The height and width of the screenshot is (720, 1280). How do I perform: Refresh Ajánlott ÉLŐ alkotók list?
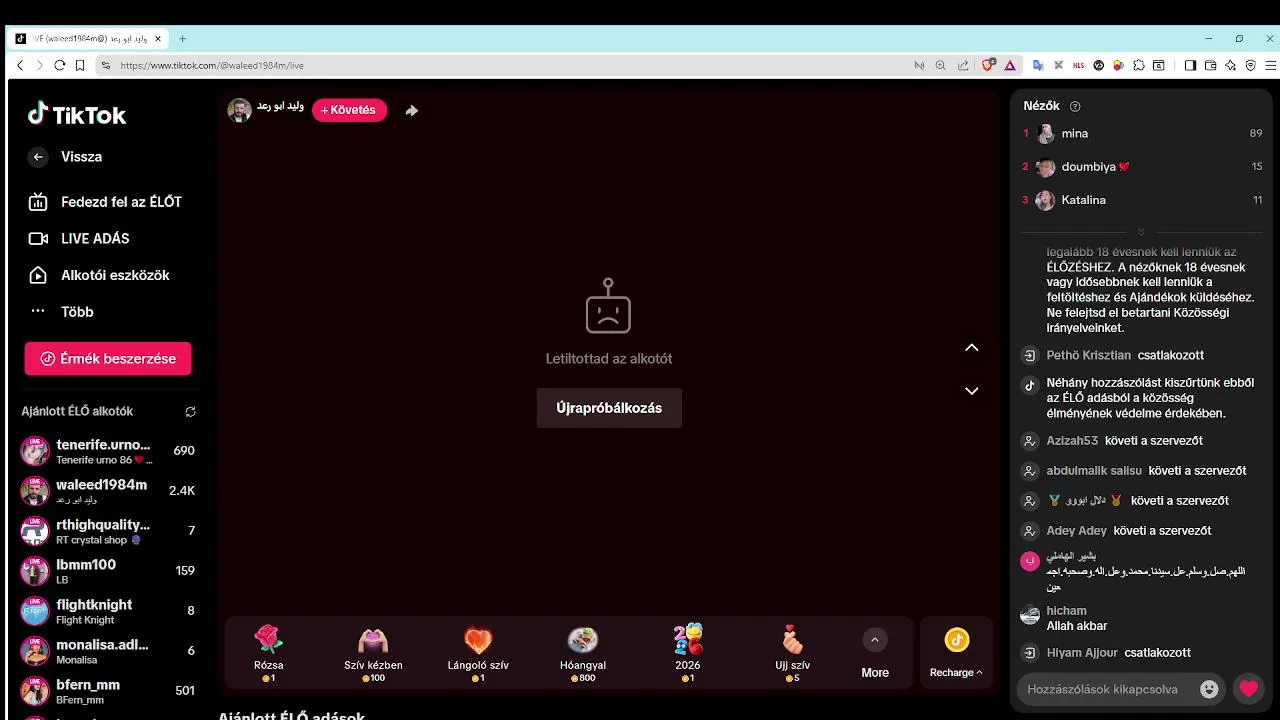click(x=191, y=412)
